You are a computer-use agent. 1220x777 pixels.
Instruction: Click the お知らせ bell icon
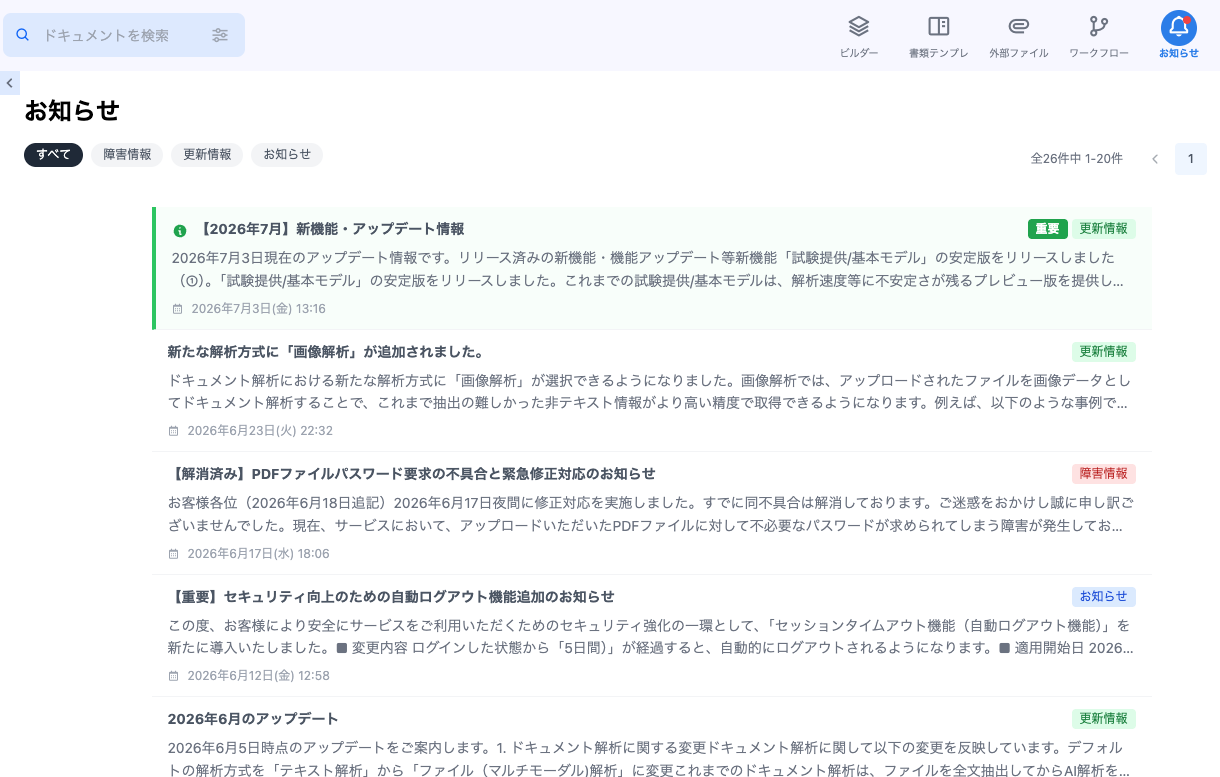[1179, 28]
